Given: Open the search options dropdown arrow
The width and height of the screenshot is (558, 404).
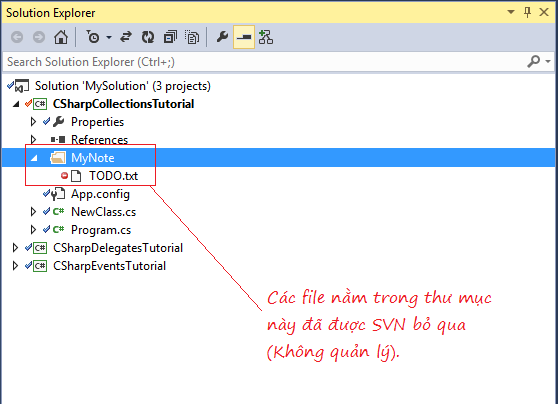Looking at the screenshot, I should 548,61.
